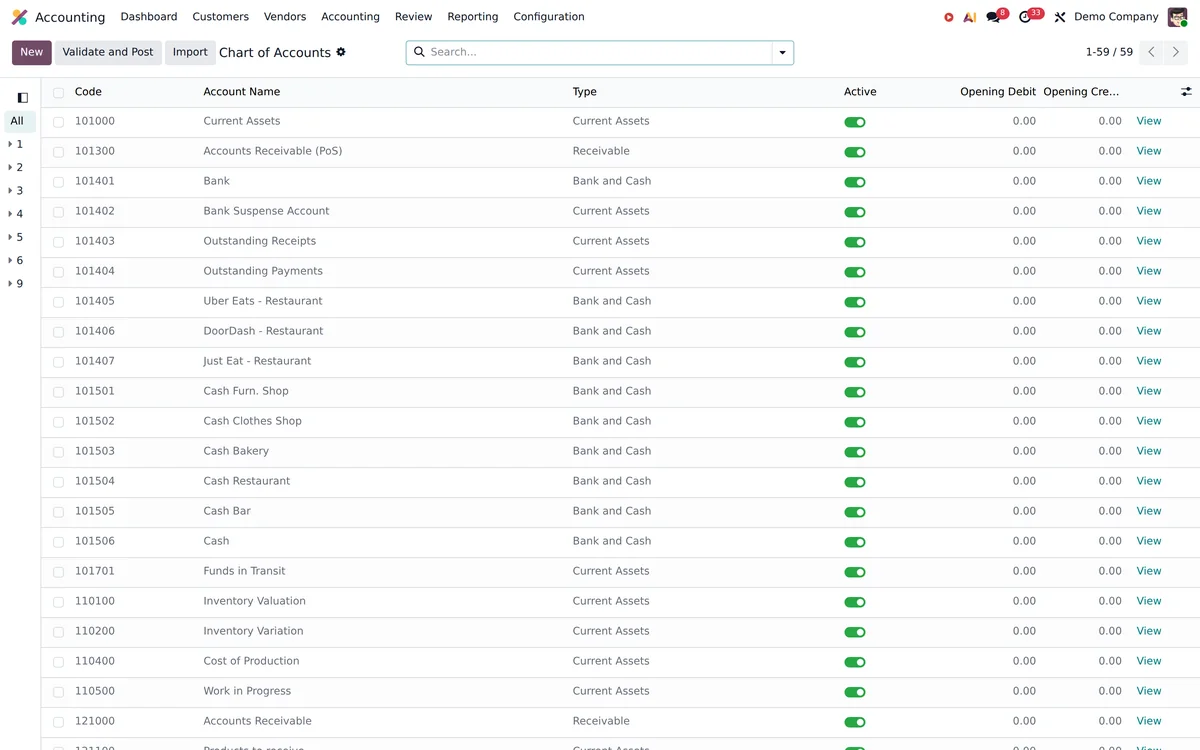Check the box for account 101401 Bank
The height and width of the screenshot is (750, 1200).
pyautogui.click(x=58, y=182)
